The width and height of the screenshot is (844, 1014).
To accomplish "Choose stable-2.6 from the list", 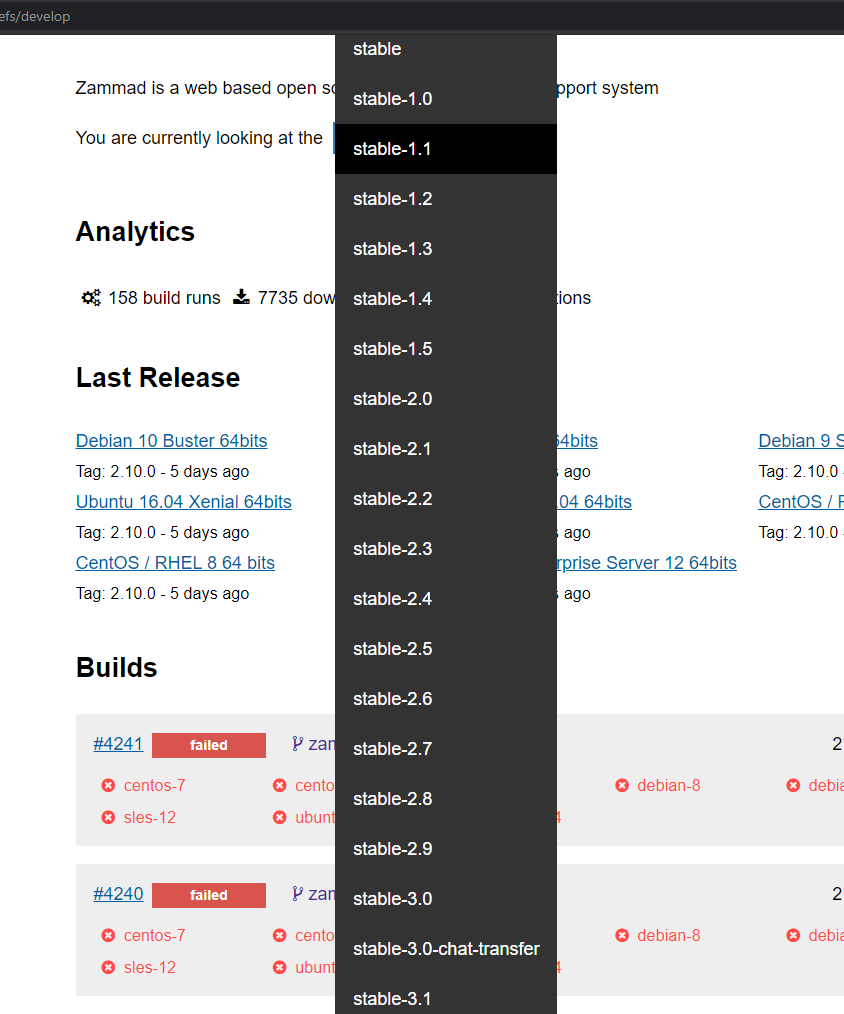I will [x=446, y=699].
